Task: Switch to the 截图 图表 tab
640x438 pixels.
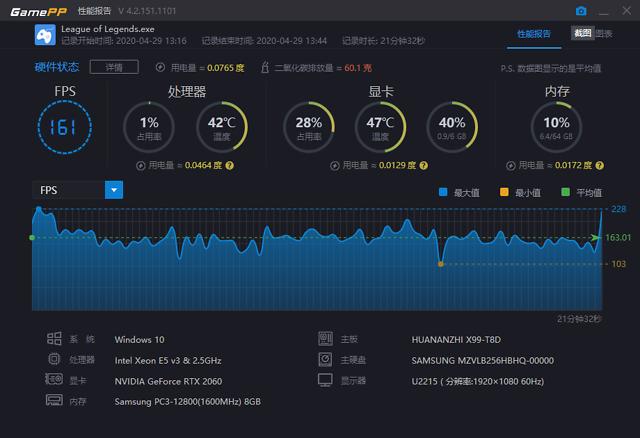Action: pos(593,33)
